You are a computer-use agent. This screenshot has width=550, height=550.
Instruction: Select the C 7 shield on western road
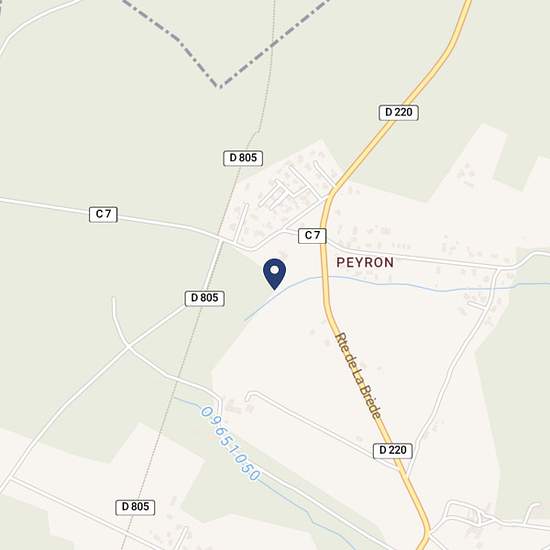(x=103, y=214)
